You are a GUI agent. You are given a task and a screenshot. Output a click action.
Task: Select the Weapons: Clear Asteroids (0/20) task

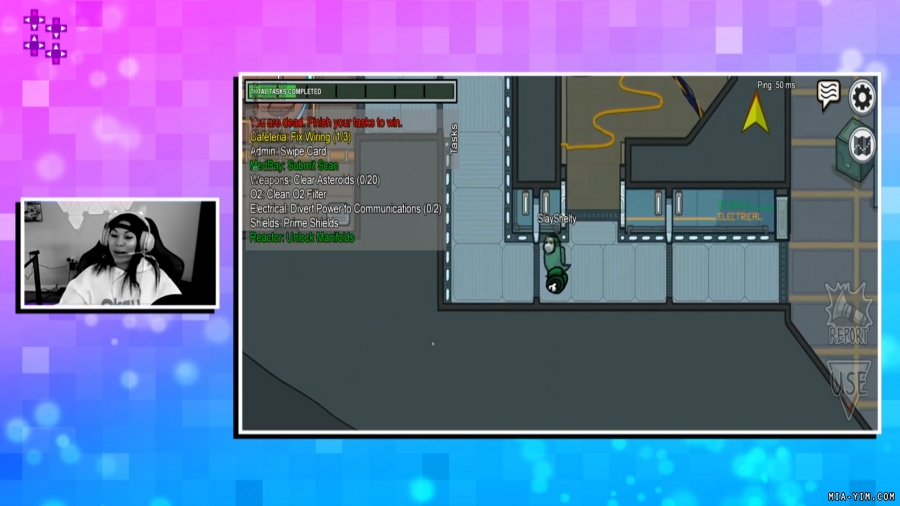[315, 180]
